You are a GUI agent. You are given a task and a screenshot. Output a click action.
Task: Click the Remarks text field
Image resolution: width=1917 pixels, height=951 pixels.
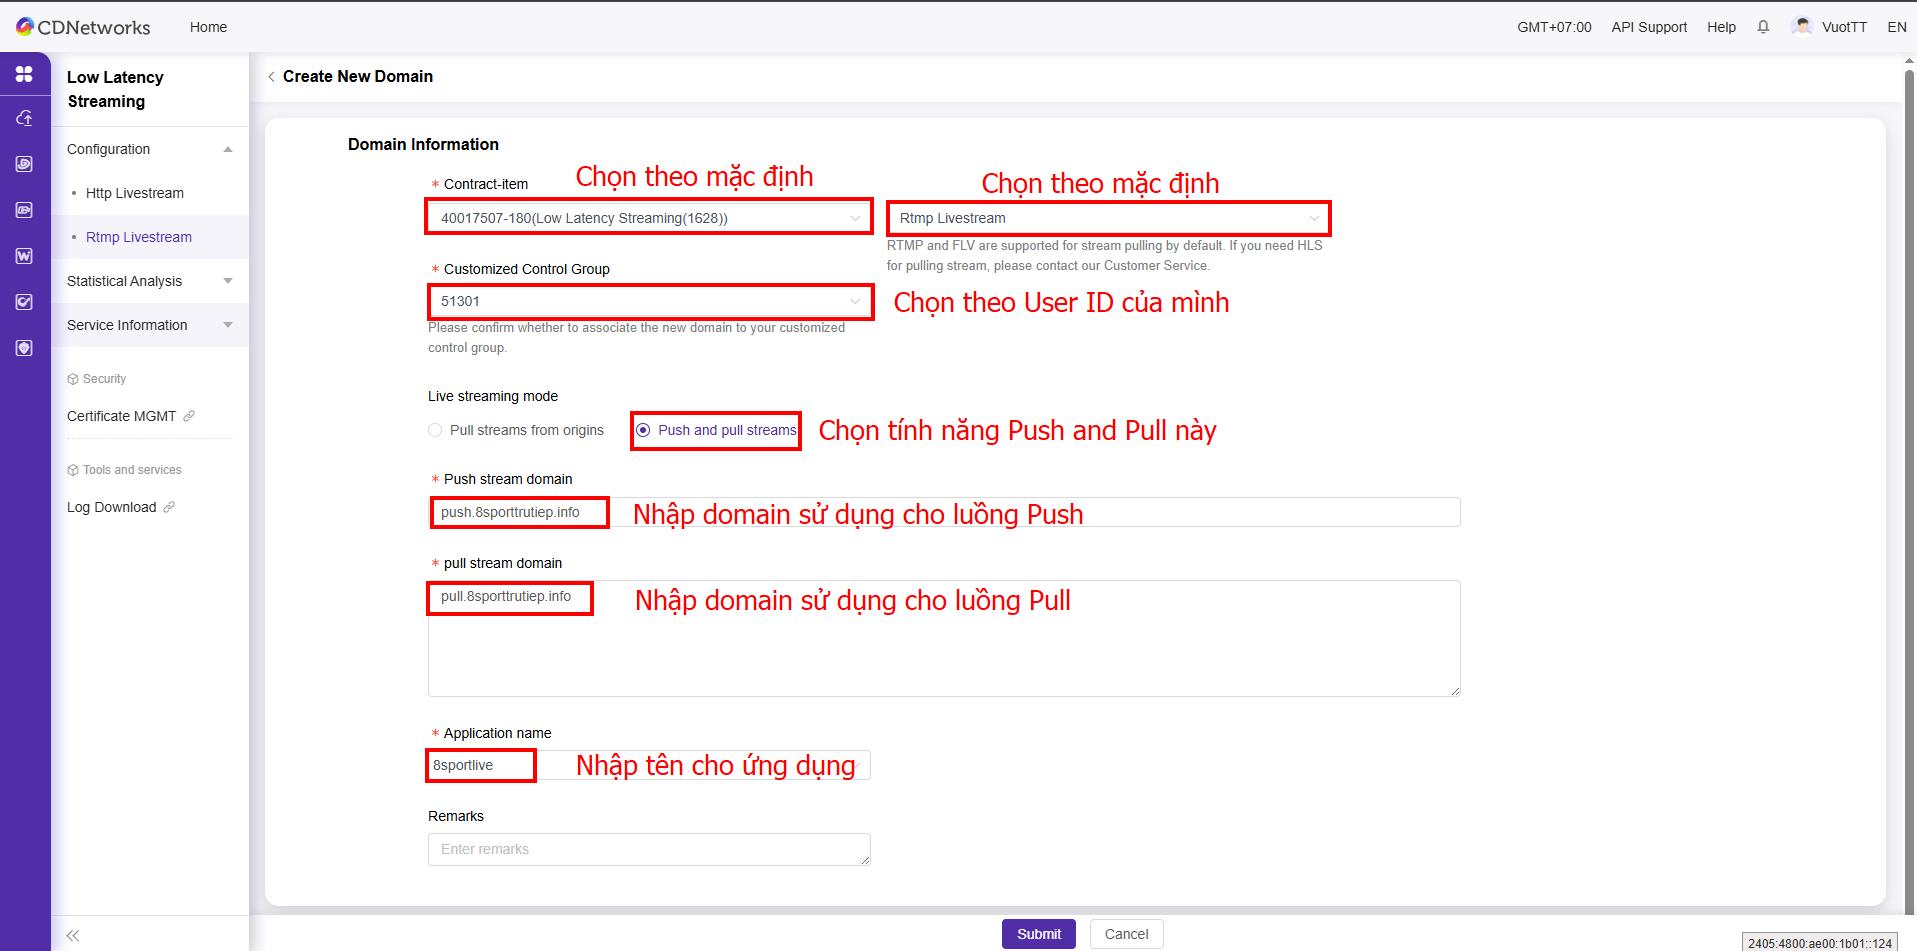pyautogui.click(x=648, y=849)
